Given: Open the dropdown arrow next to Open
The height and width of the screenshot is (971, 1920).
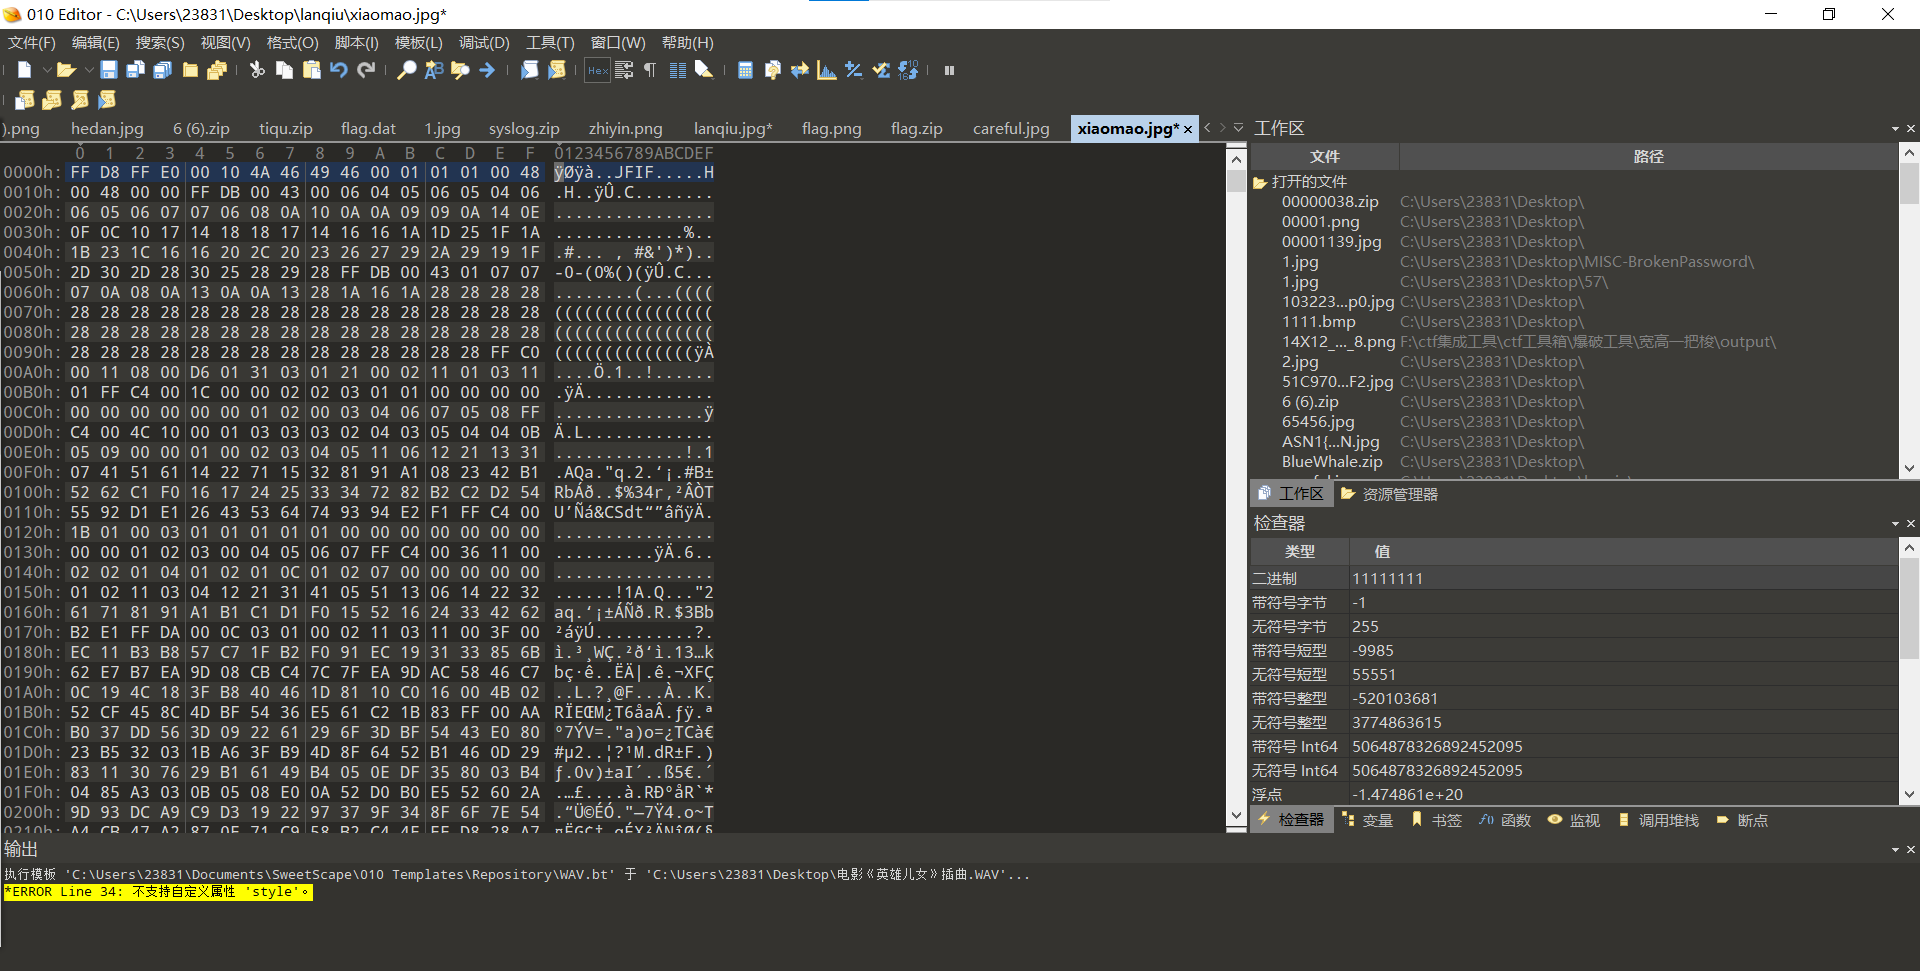Looking at the screenshot, I should tap(88, 70).
